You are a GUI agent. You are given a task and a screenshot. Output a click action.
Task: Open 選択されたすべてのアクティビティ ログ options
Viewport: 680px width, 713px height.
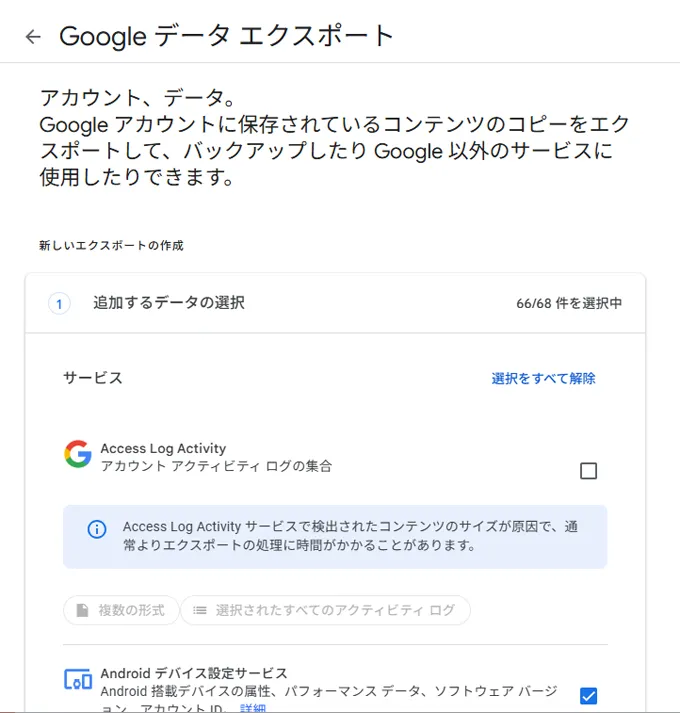click(325, 610)
